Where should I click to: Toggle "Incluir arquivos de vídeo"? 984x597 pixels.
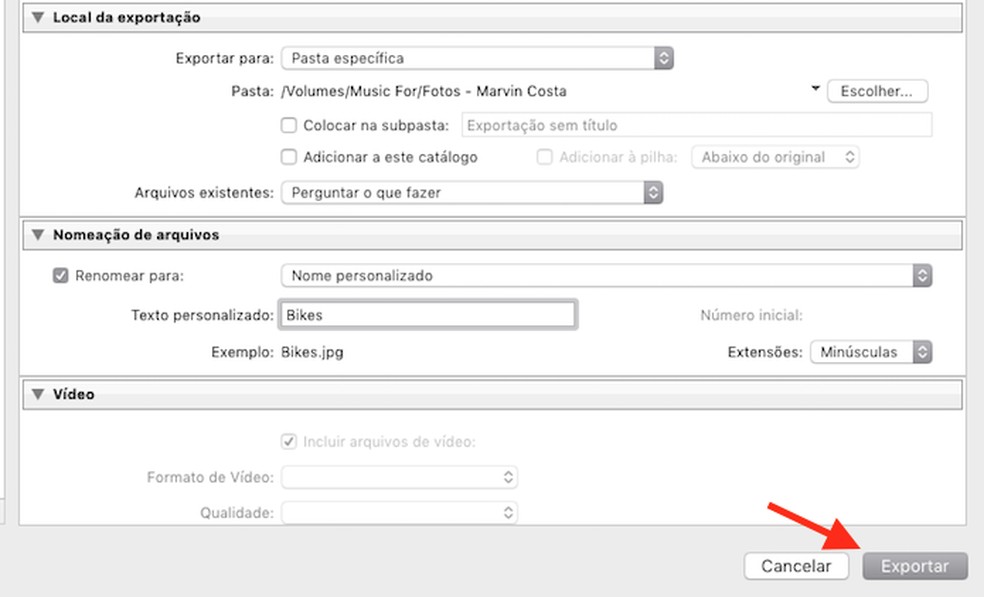coord(288,441)
